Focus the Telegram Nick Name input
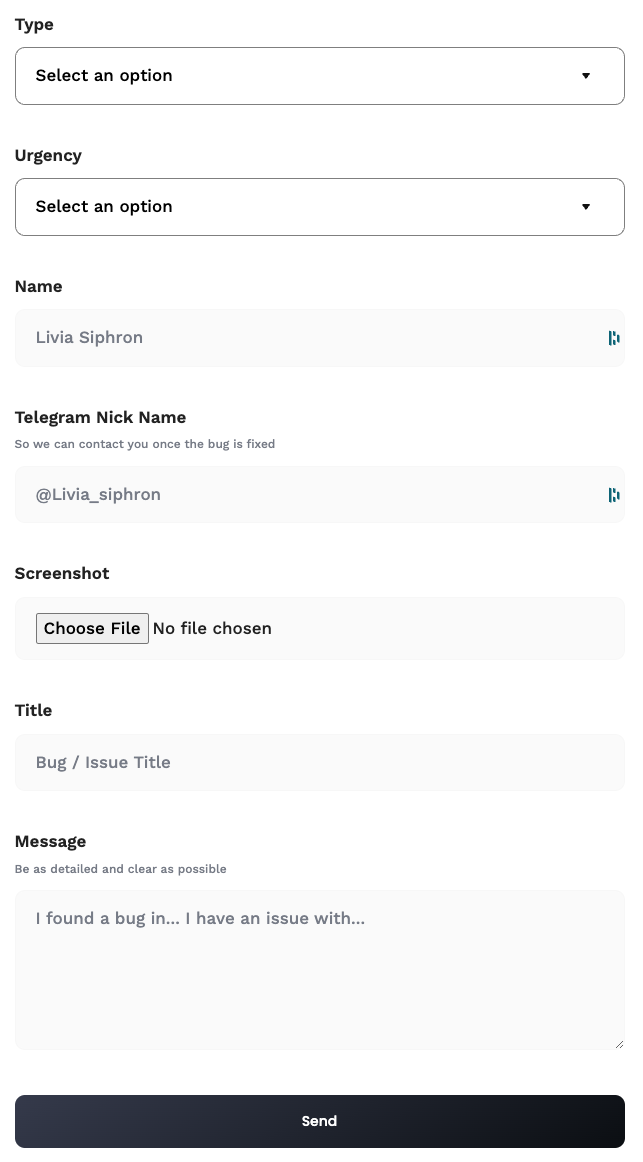This screenshot has height=1162, width=643. (300, 495)
